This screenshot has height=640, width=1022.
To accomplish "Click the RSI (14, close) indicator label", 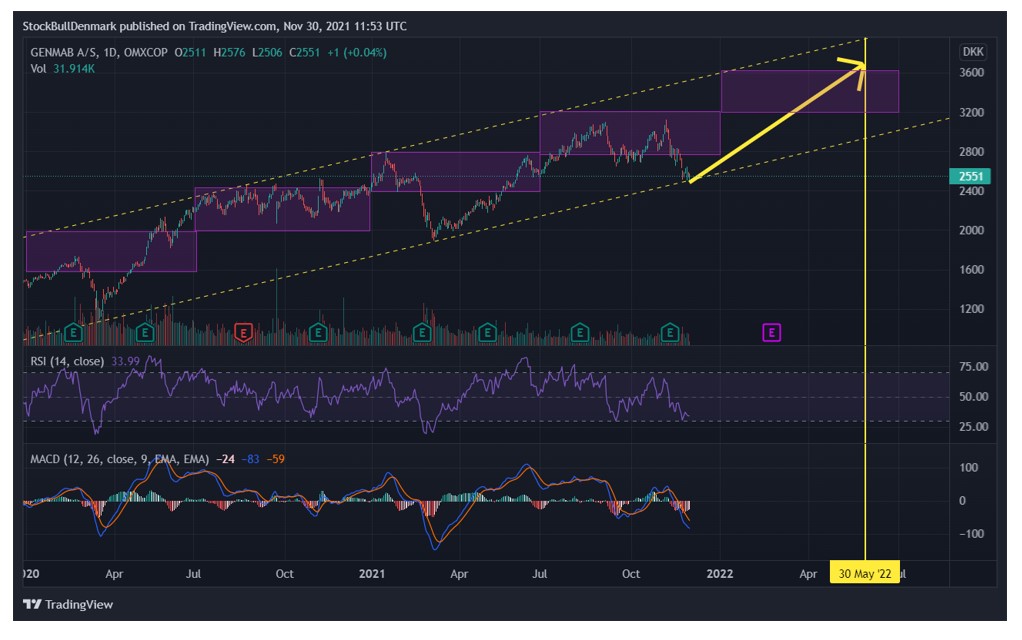I will (x=67, y=361).
